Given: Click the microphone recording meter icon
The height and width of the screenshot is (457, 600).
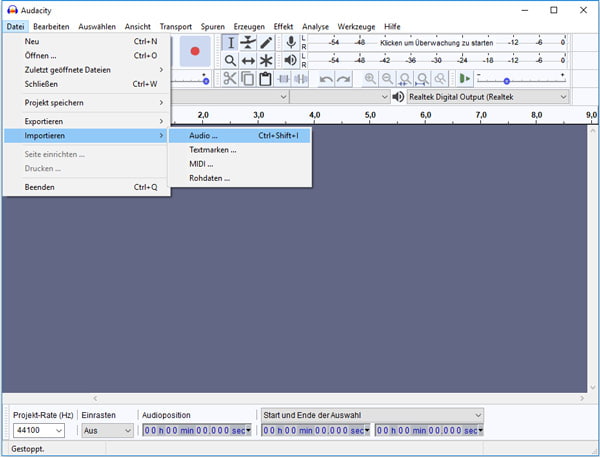Looking at the screenshot, I should 291,42.
